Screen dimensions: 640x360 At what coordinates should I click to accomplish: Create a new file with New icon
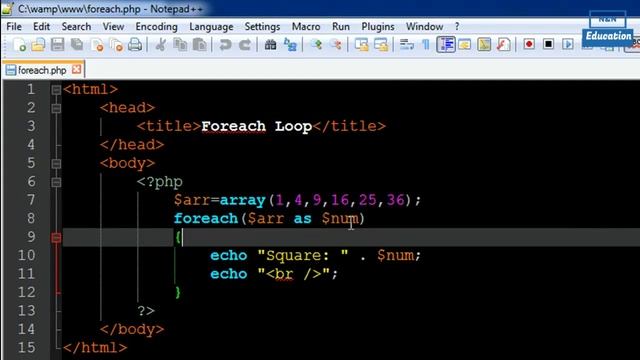(x=19, y=44)
